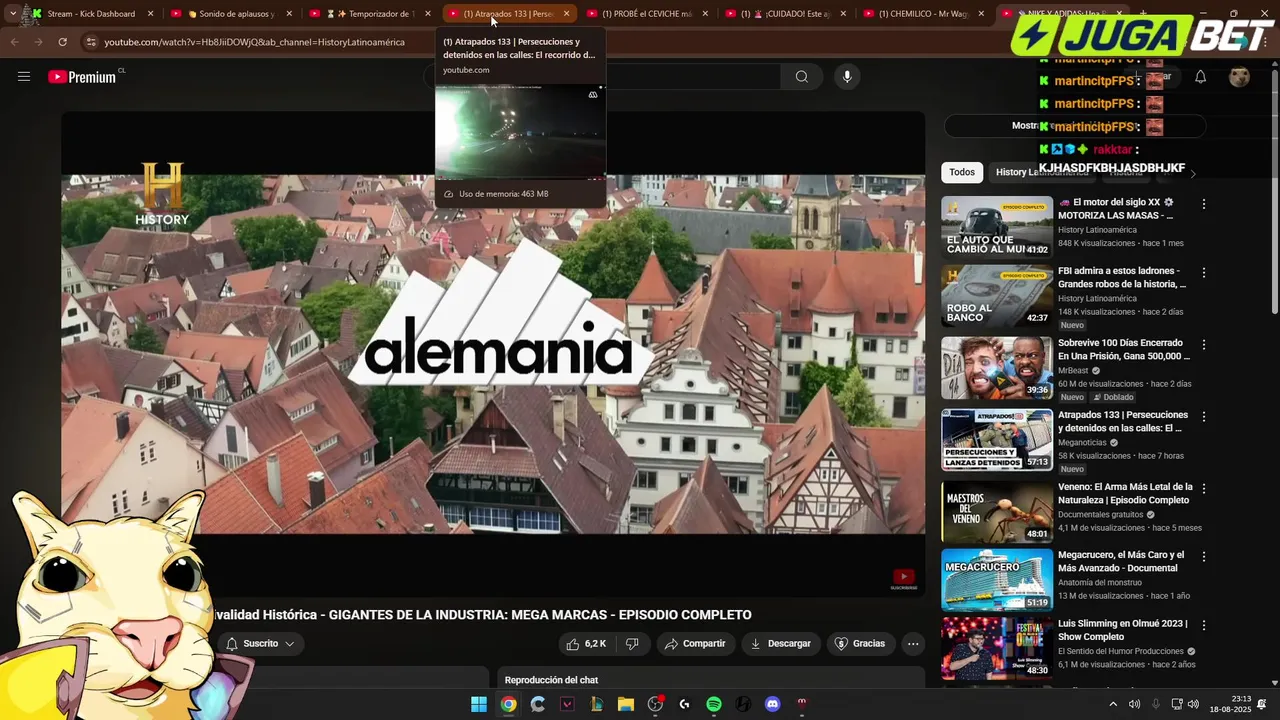Screen dimensions: 1280x720
Task: Click the Gracias button
Action: [860, 643]
